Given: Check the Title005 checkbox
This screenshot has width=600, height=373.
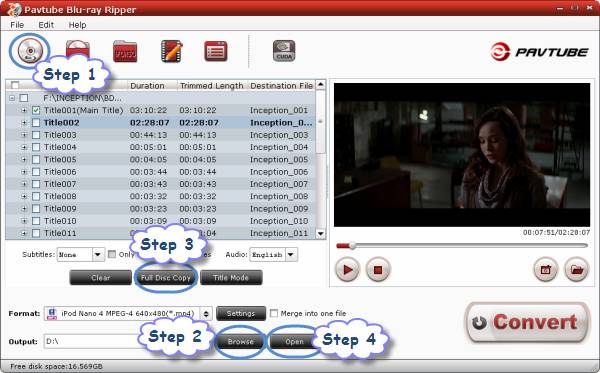Looking at the screenshot, I should 36,160.
